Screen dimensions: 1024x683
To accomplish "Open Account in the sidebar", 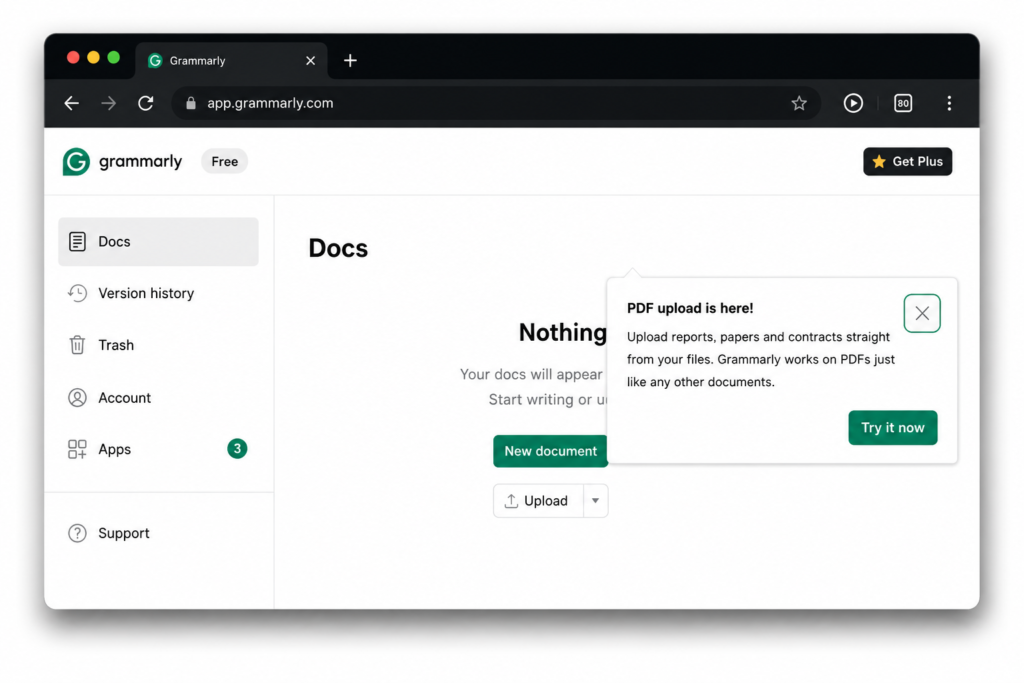I will 158,398.
